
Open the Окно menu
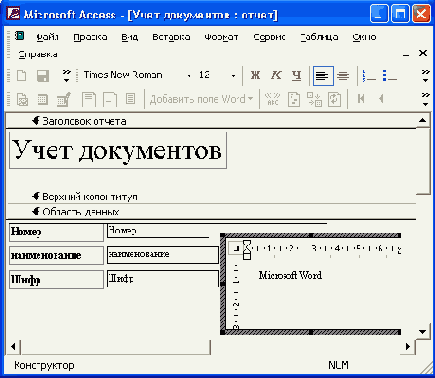tap(364, 37)
